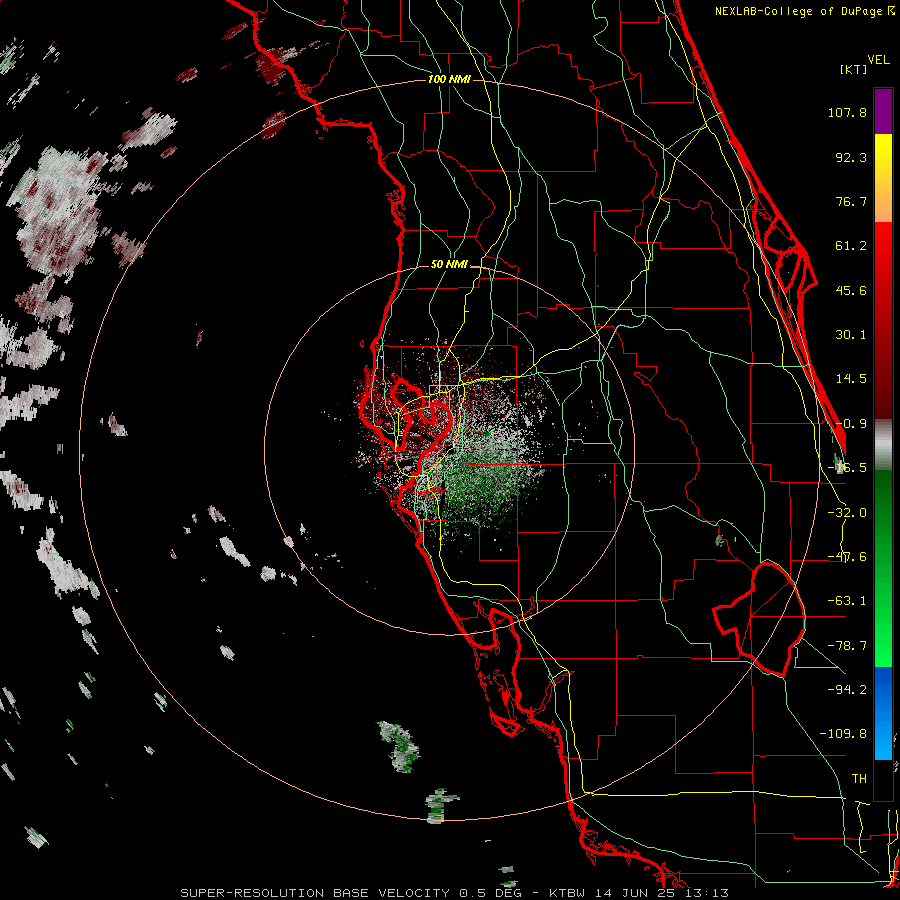Click the 14.5 velocity scale value
The width and height of the screenshot is (900, 900).
pos(851,379)
